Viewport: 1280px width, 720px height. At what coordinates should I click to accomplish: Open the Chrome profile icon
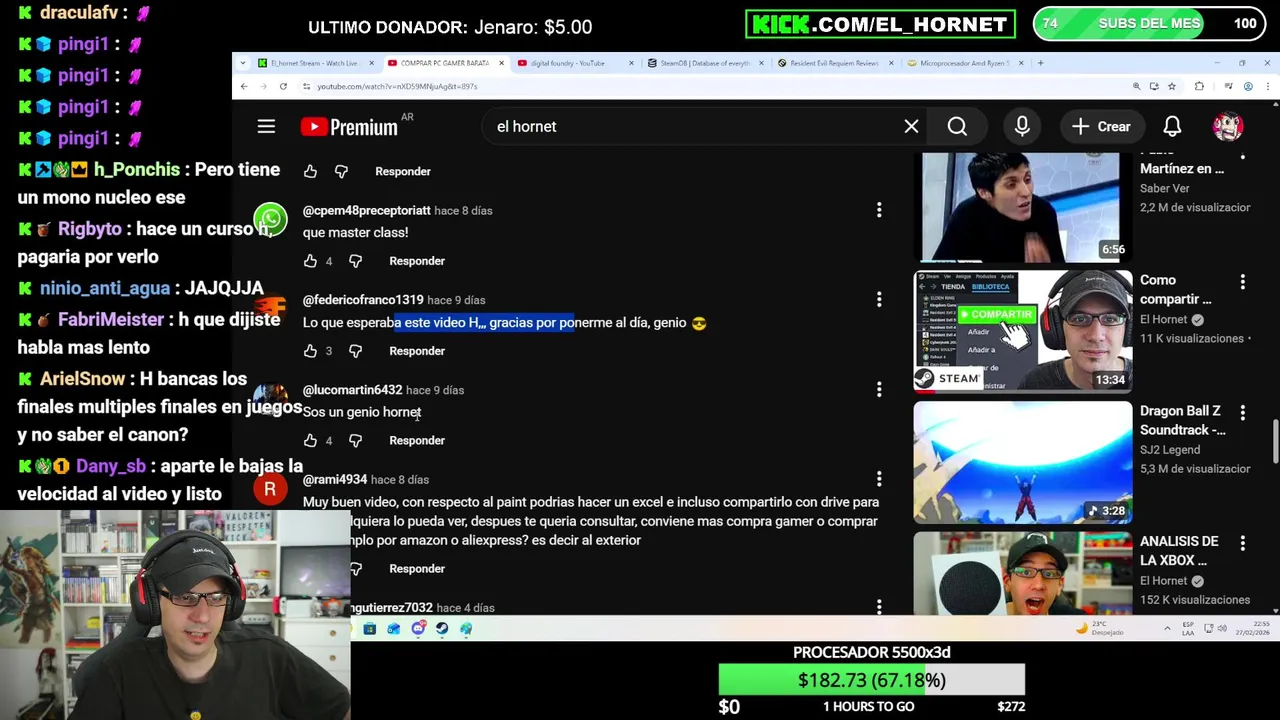[x=1248, y=86]
